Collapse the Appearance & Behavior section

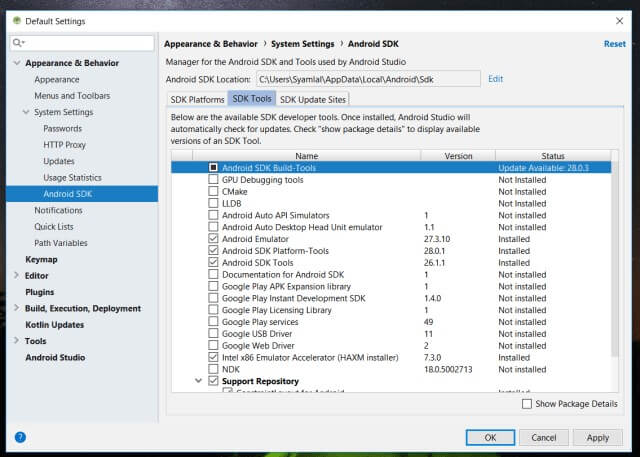click(x=16, y=63)
